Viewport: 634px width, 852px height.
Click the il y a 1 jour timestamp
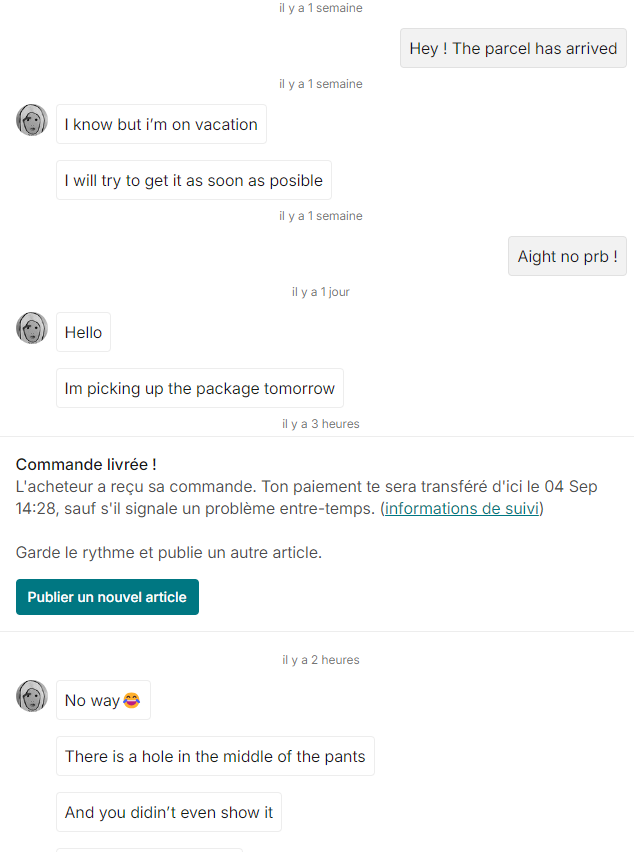click(x=320, y=292)
